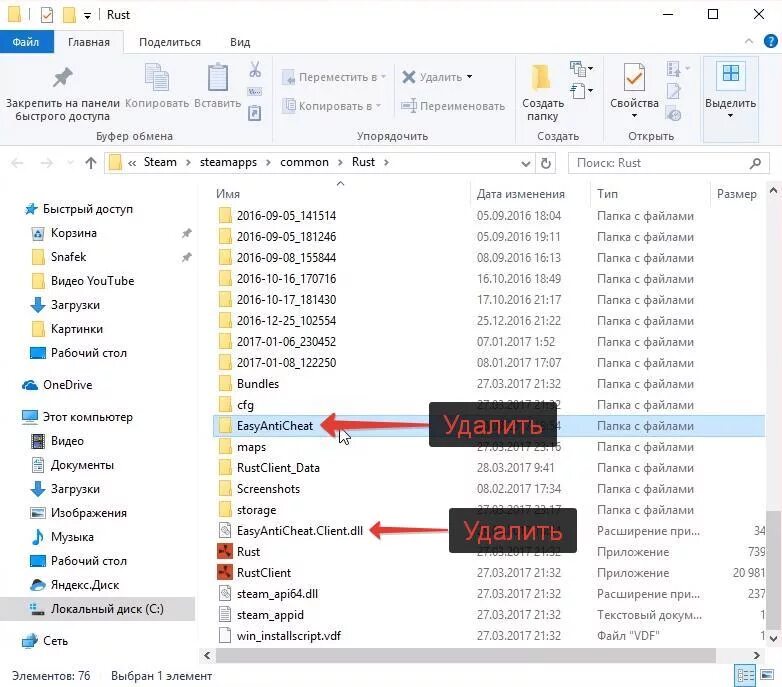Open the Вид ribbon tab

coord(240,42)
